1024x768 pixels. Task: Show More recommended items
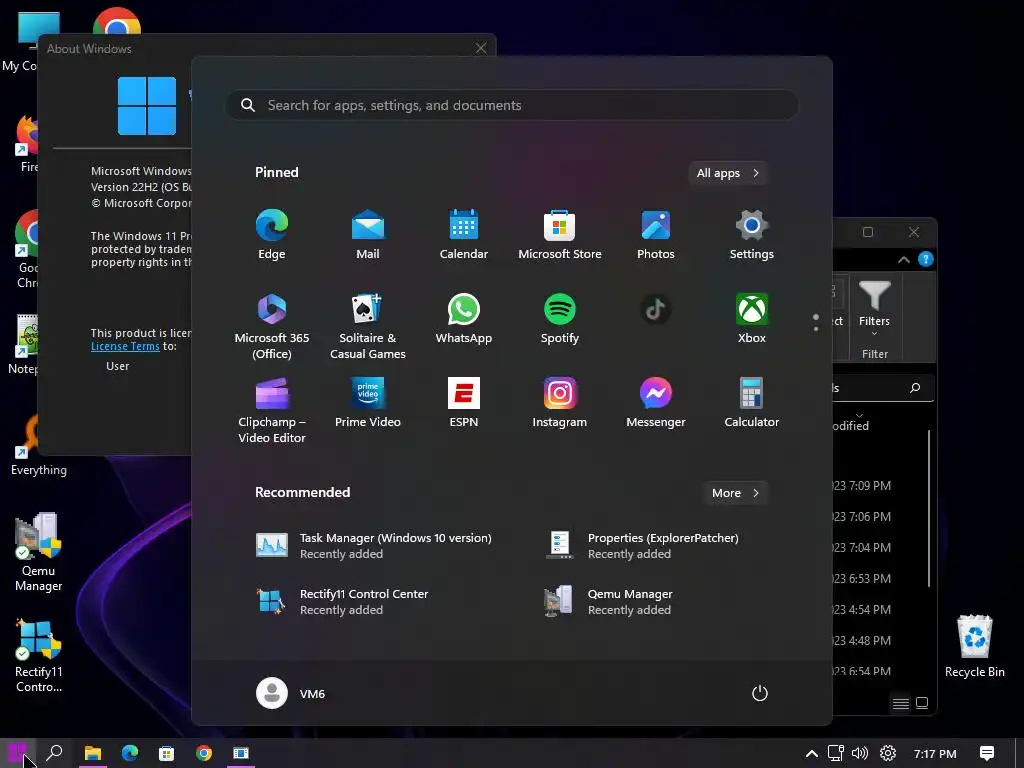click(735, 493)
